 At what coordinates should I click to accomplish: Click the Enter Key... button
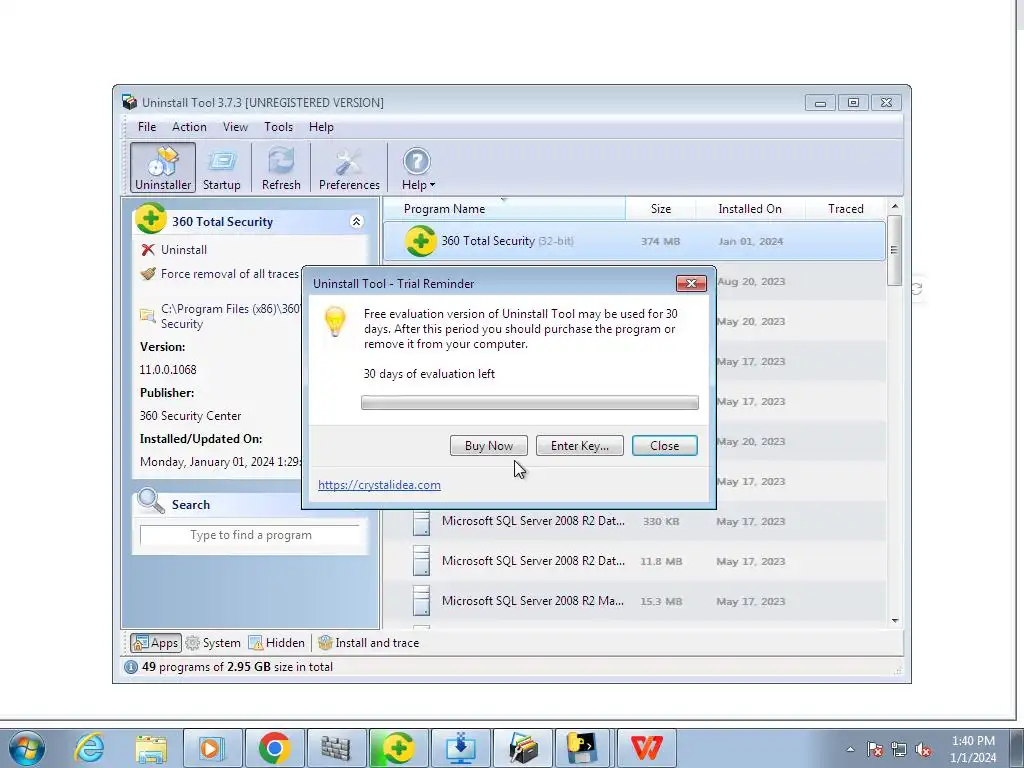pos(579,445)
